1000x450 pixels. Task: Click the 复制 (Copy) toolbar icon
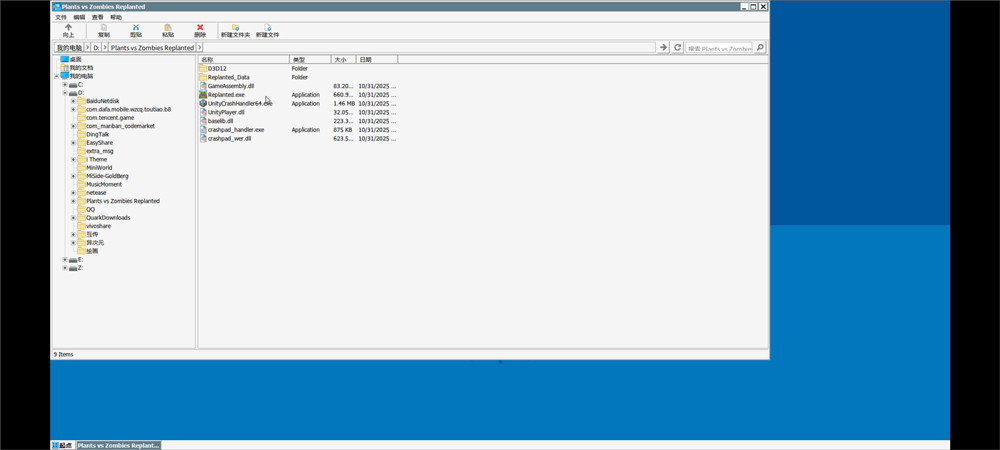104,28
